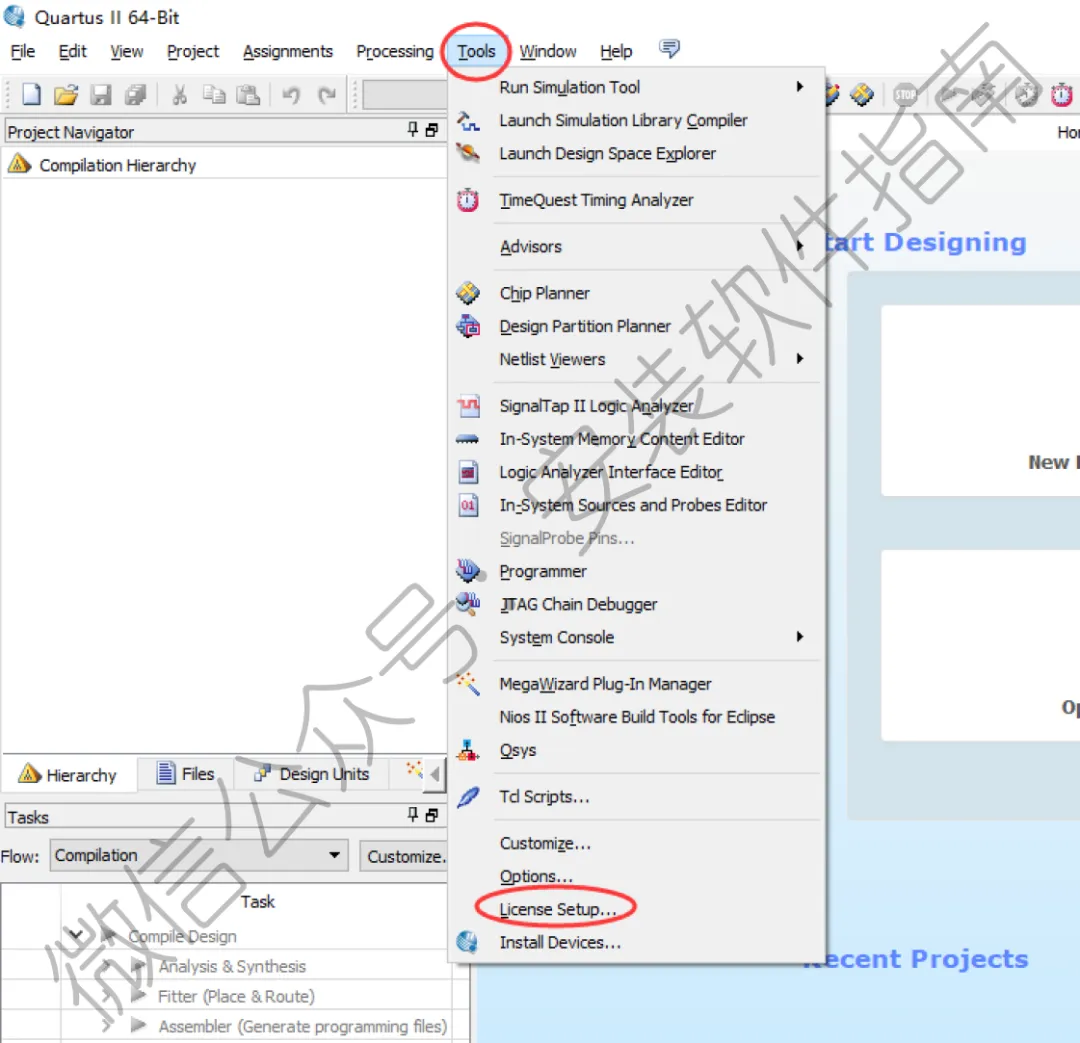Expand the Analysis & Synthesis task

(x=107, y=965)
